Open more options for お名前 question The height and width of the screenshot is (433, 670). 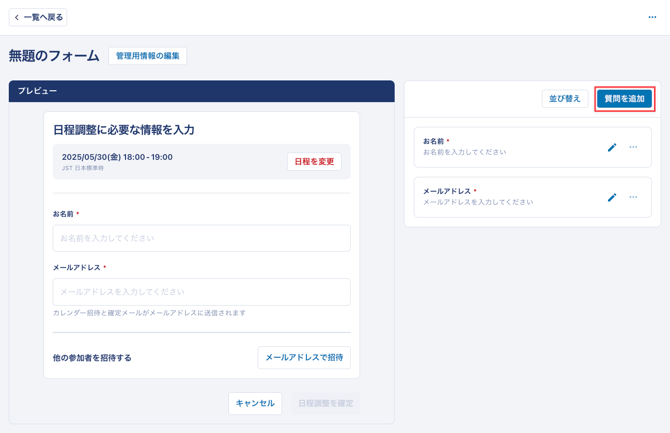pyautogui.click(x=633, y=147)
